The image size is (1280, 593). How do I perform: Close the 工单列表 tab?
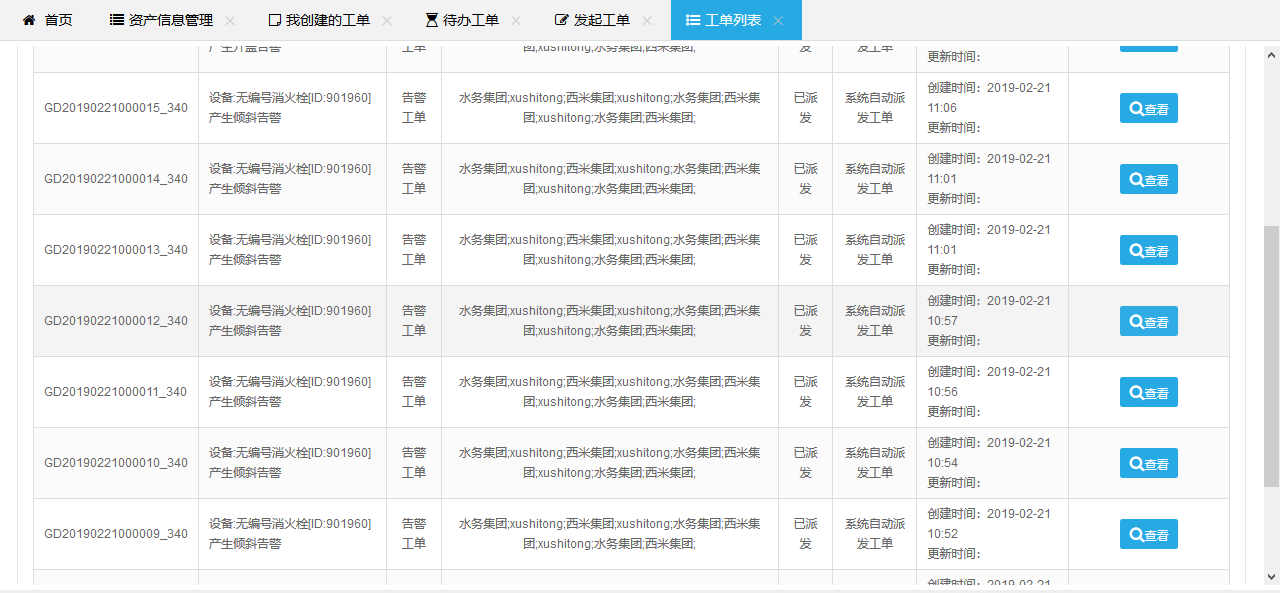pyautogui.click(x=779, y=21)
